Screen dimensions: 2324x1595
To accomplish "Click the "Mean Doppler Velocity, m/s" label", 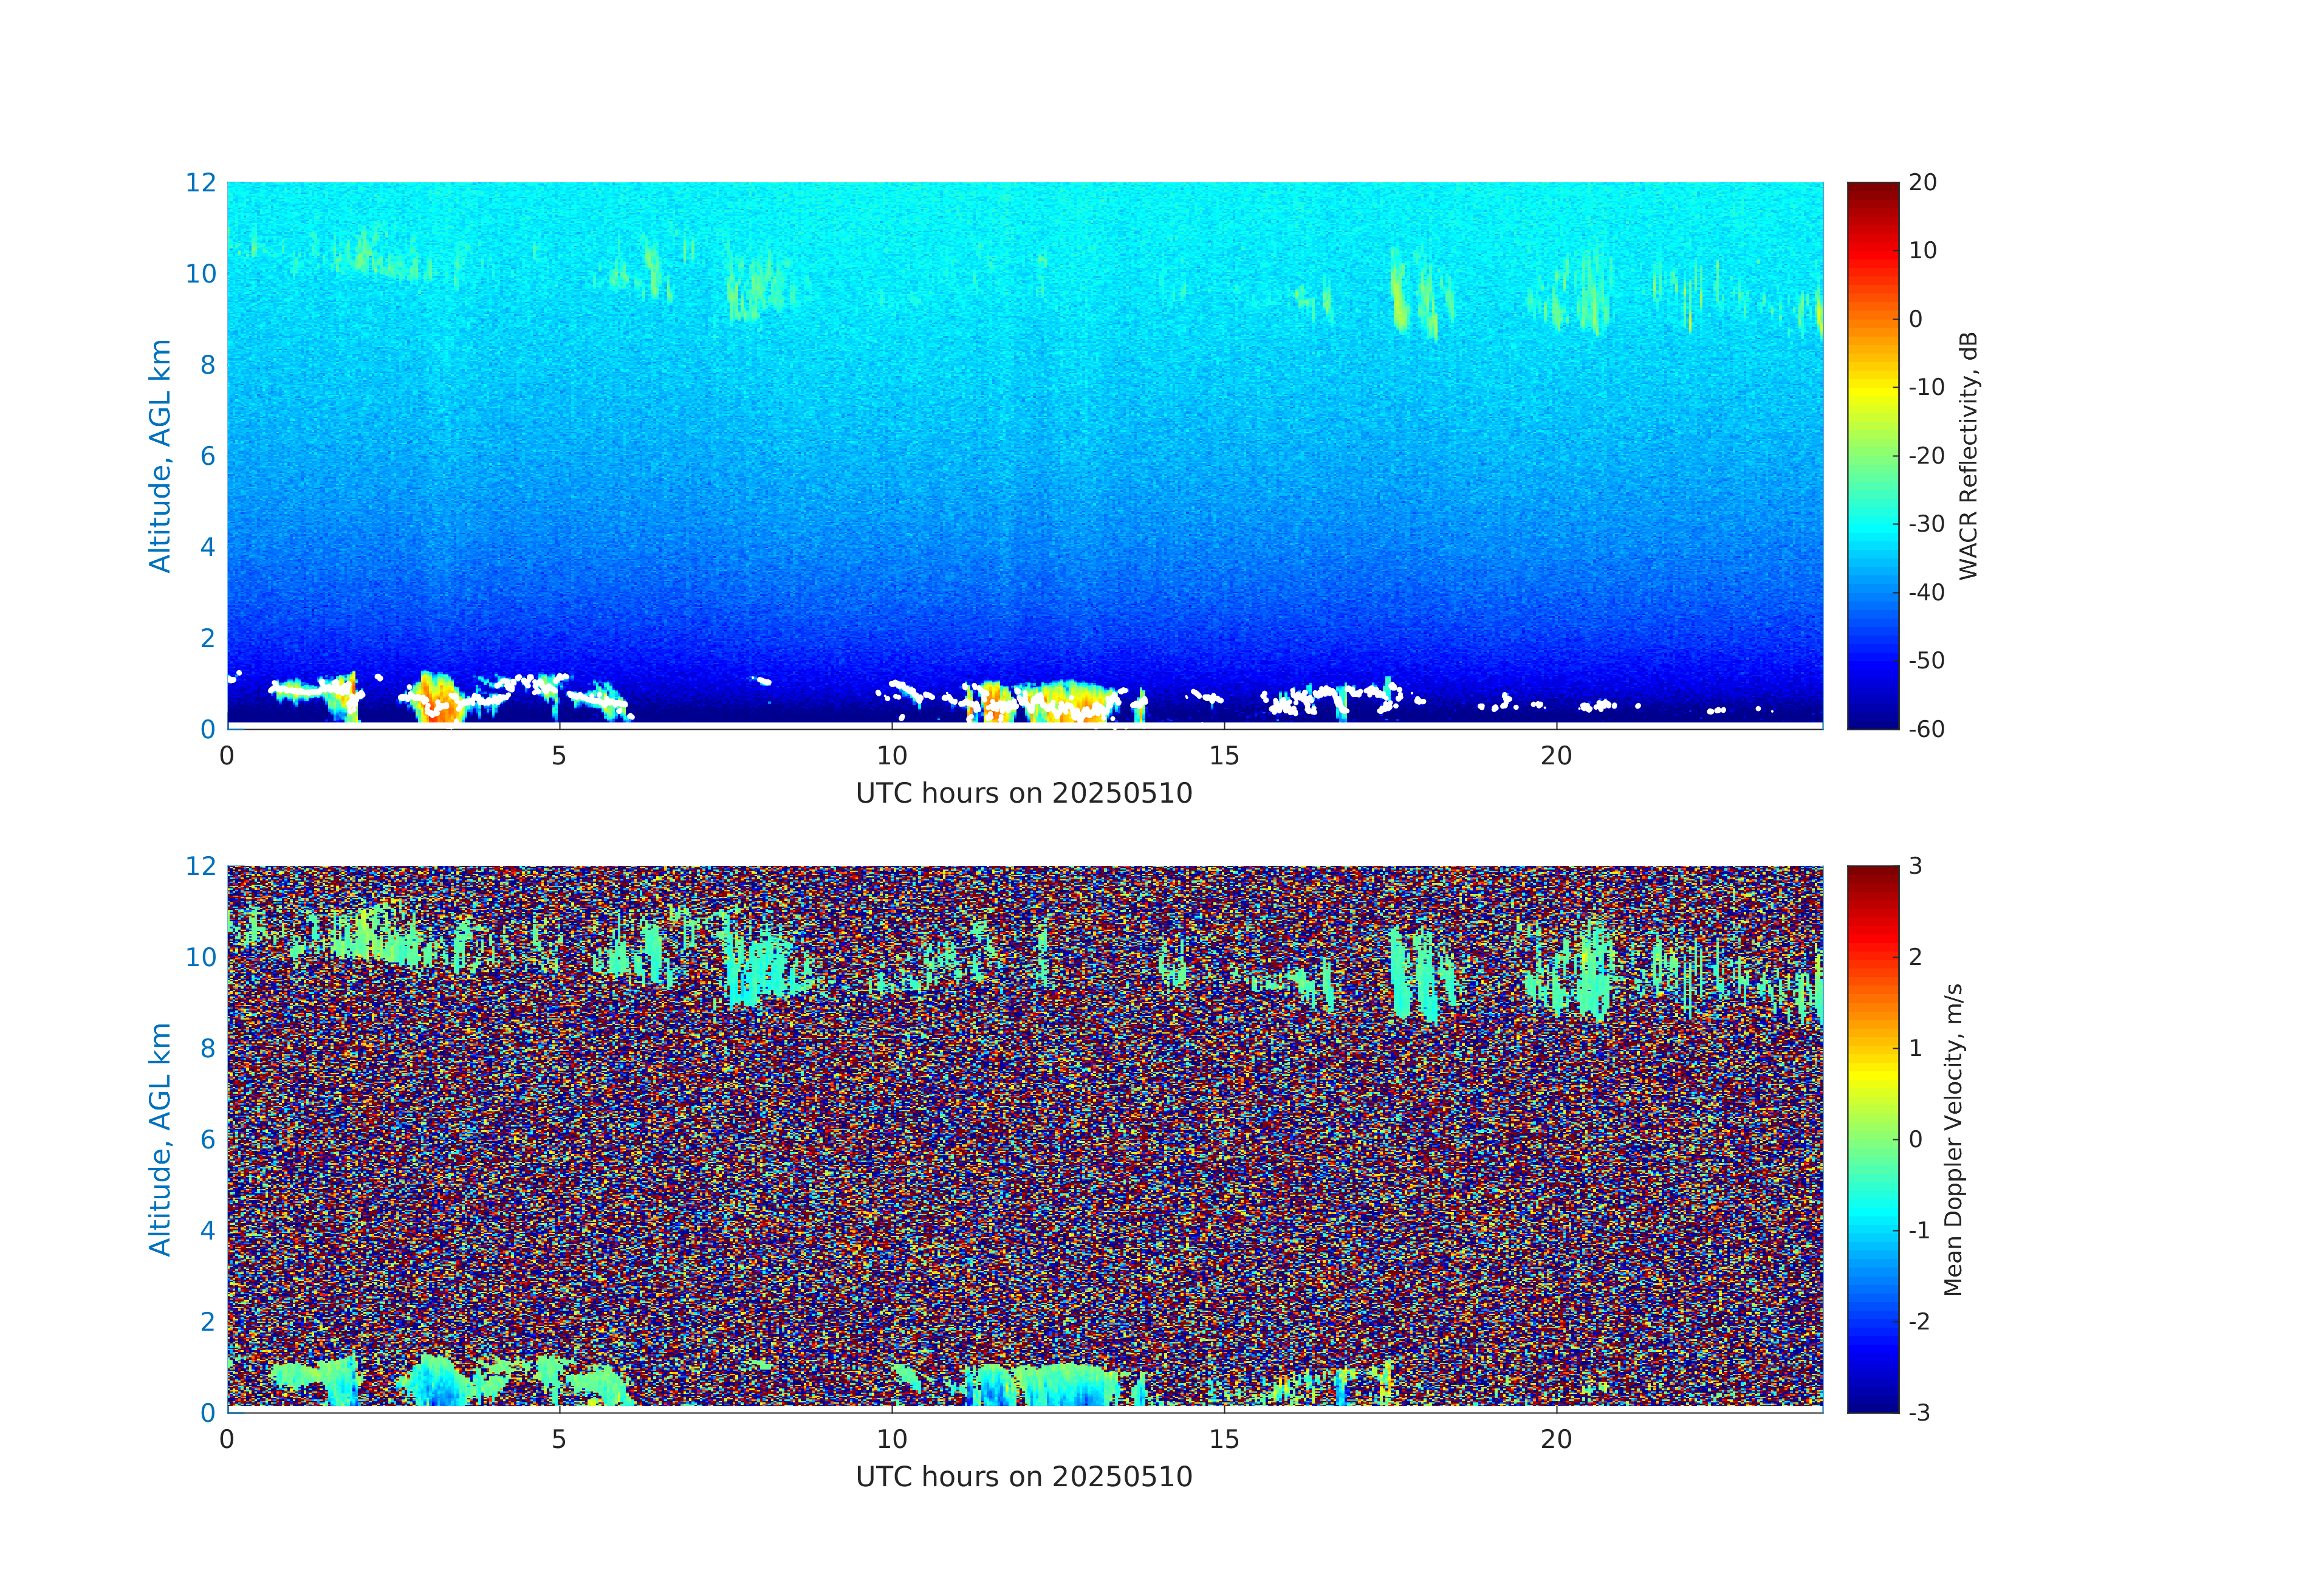I will tap(1953, 1139).
